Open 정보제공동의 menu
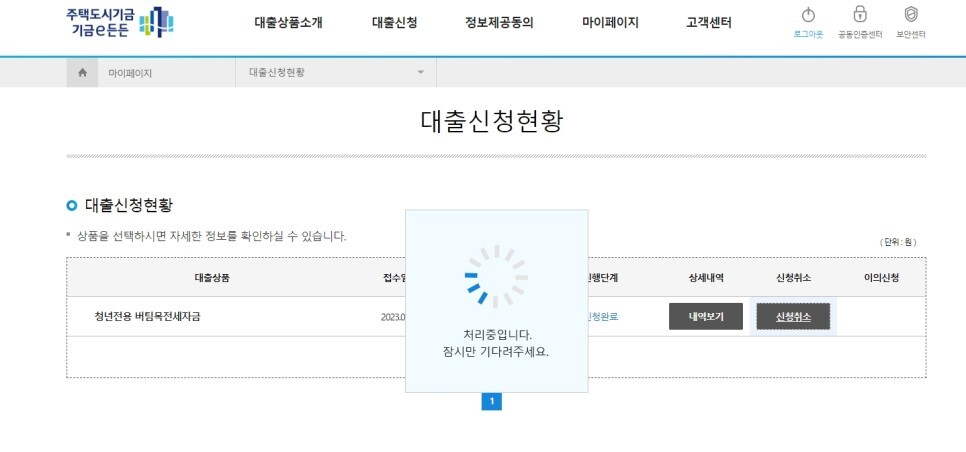 tap(499, 23)
